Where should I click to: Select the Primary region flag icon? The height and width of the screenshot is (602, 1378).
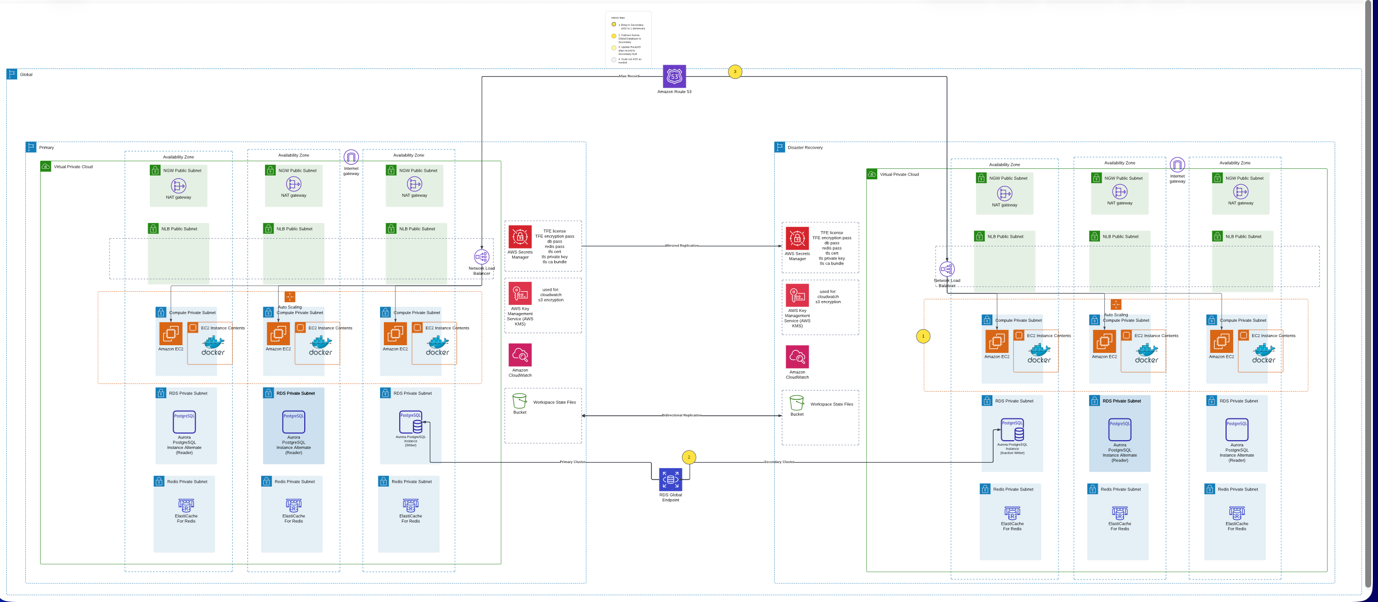click(31, 147)
